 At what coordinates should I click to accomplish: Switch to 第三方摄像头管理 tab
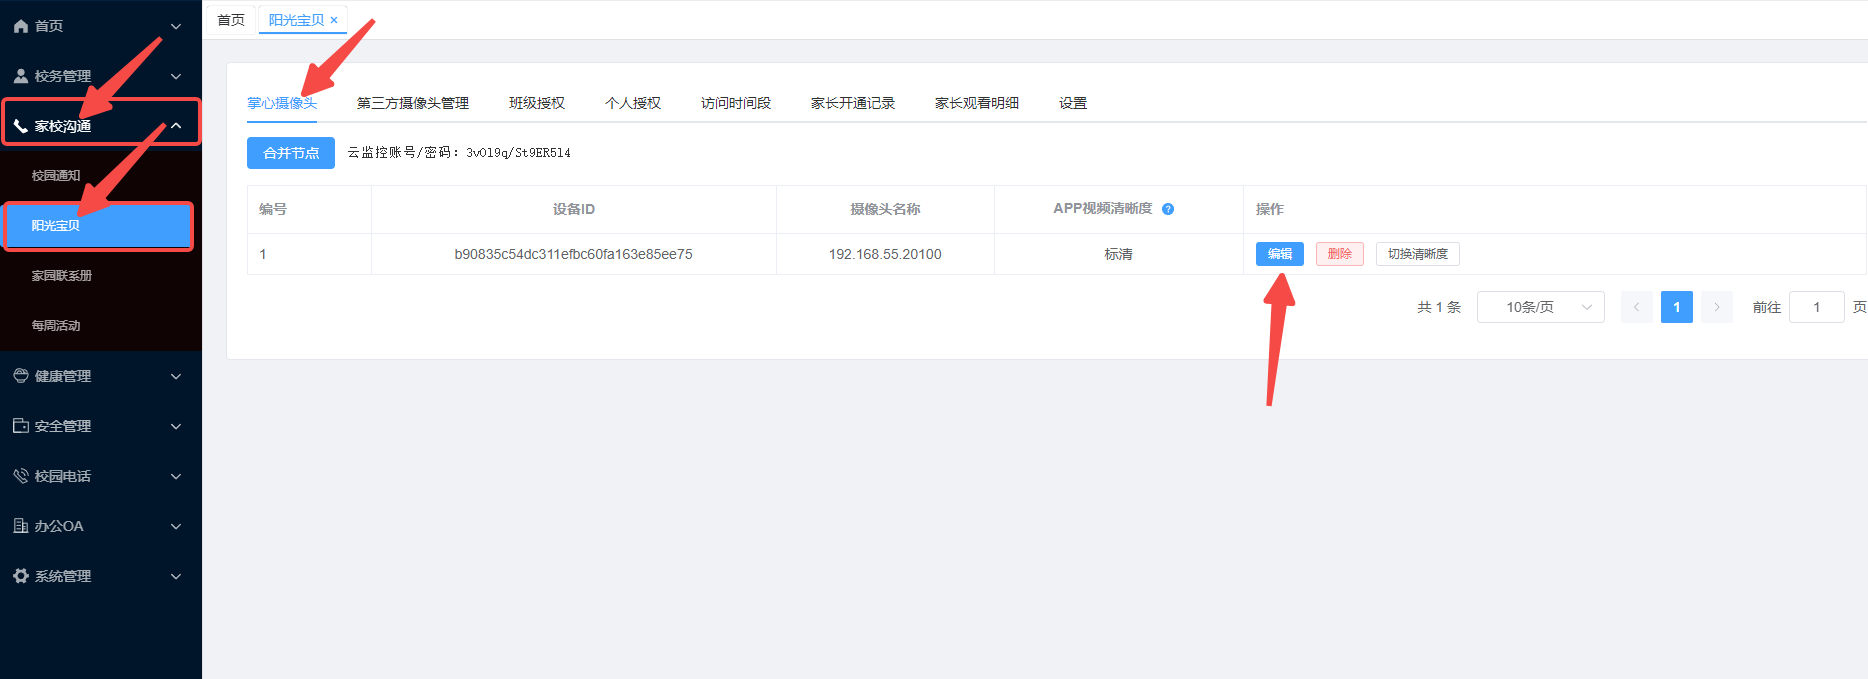pos(413,103)
